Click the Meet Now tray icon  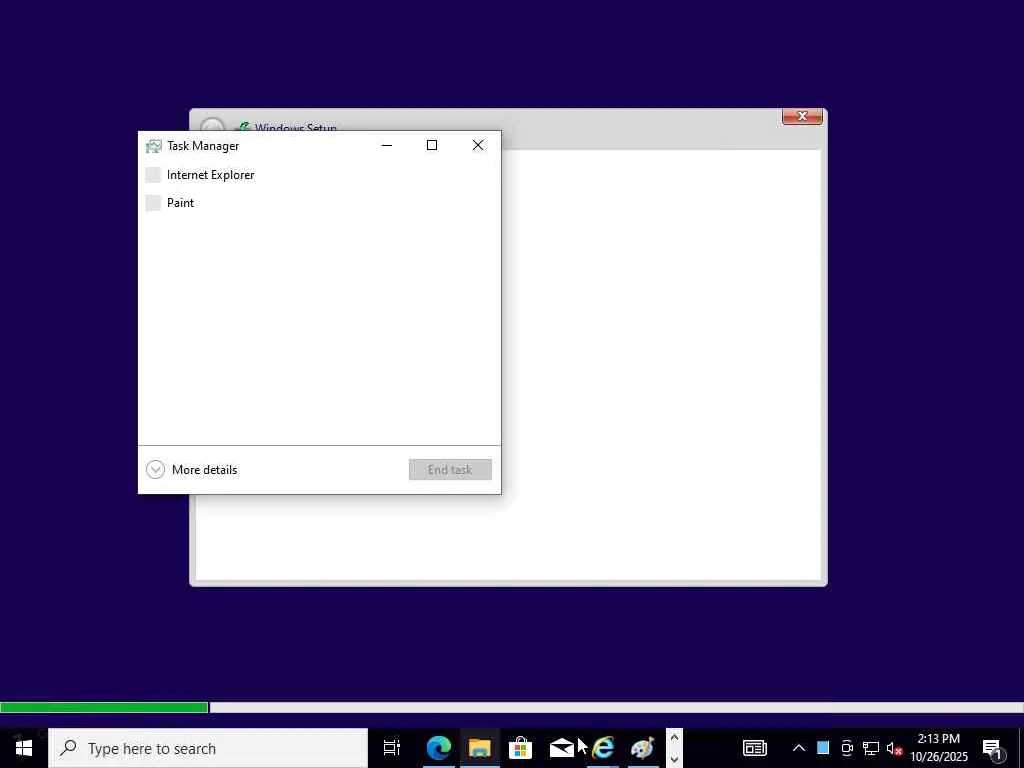click(x=847, y=748)
